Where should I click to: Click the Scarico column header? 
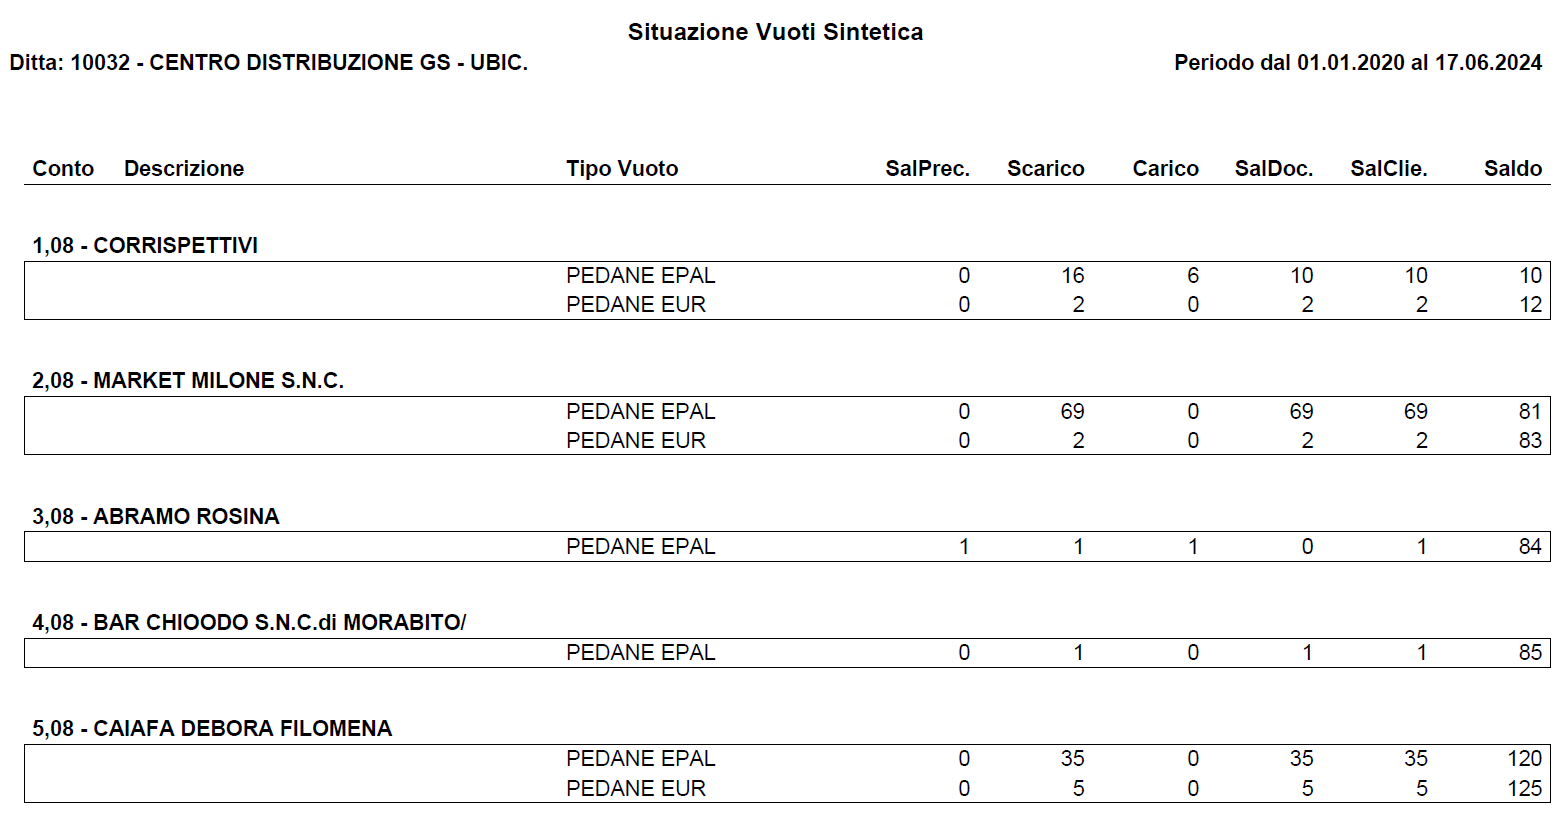[1045, 168]
